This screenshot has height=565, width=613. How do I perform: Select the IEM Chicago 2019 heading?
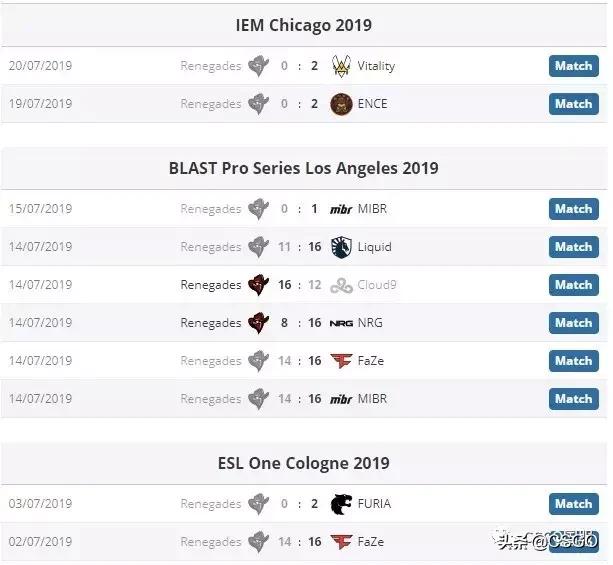(304, 25)
